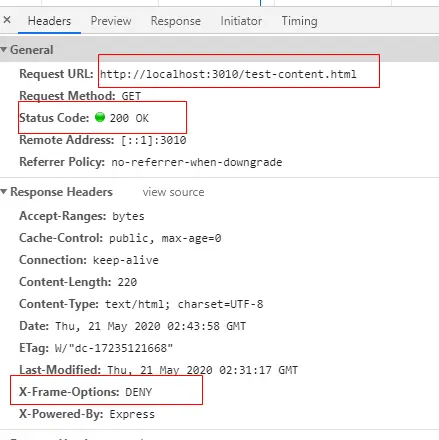The image size is (439, 440).
Task: Select the Last-Modified header value
Action: 203,370
